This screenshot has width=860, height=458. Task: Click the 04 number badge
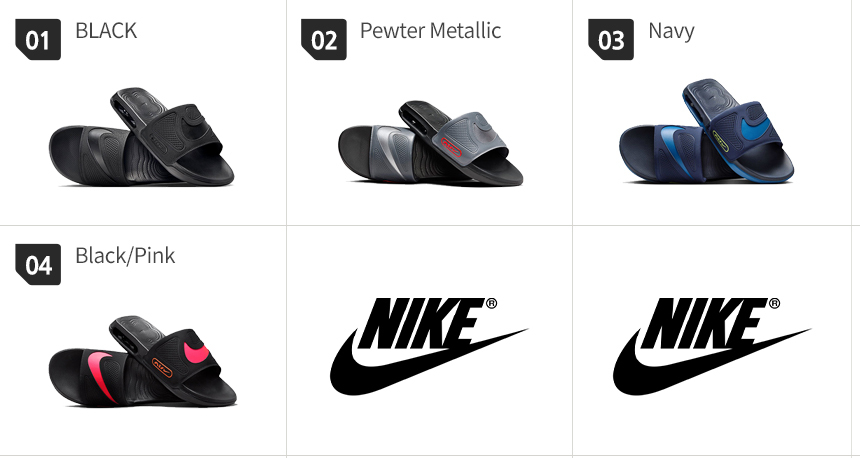tap(38, 264)
